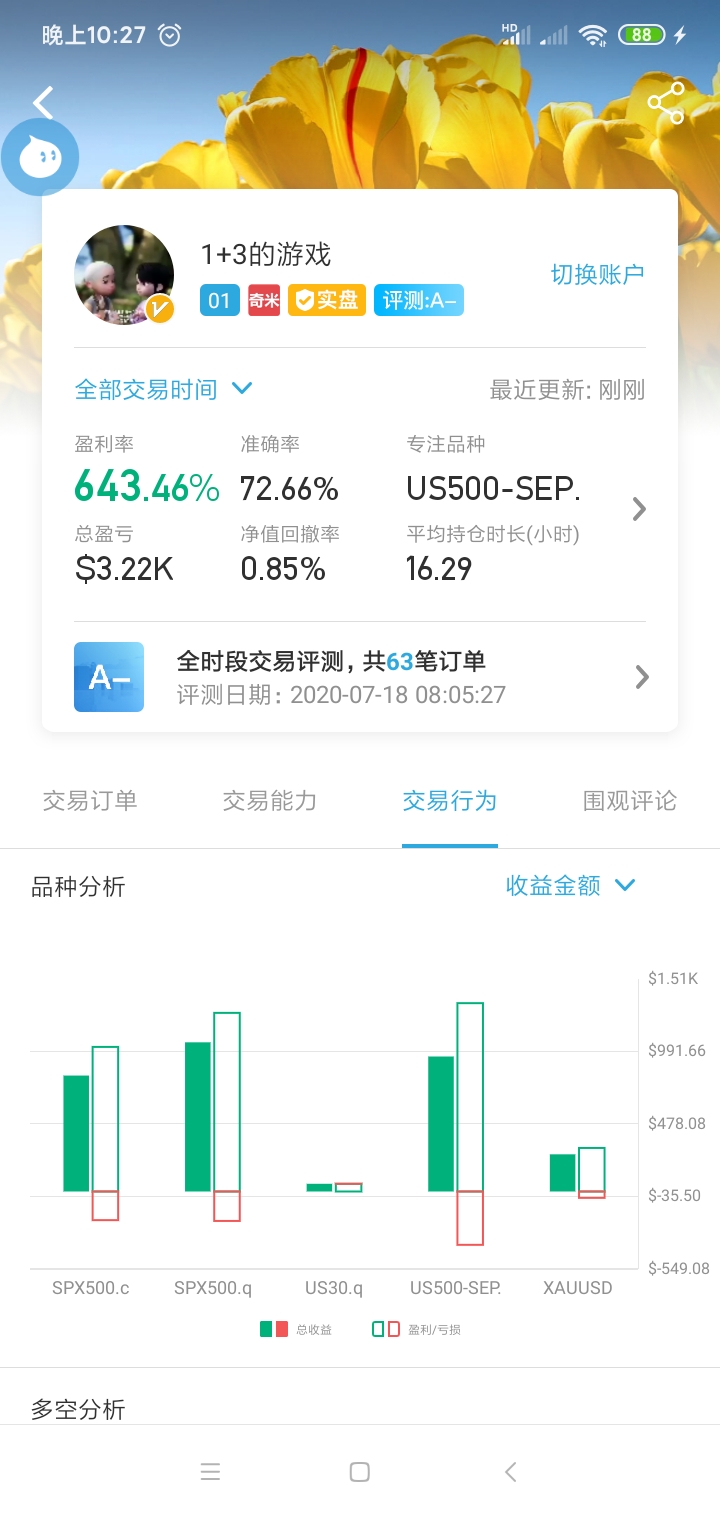Tap the blue floating mascot bubble
Image resolution: width=720 pixels, height=1520 pixels.
tap(40, 157)
